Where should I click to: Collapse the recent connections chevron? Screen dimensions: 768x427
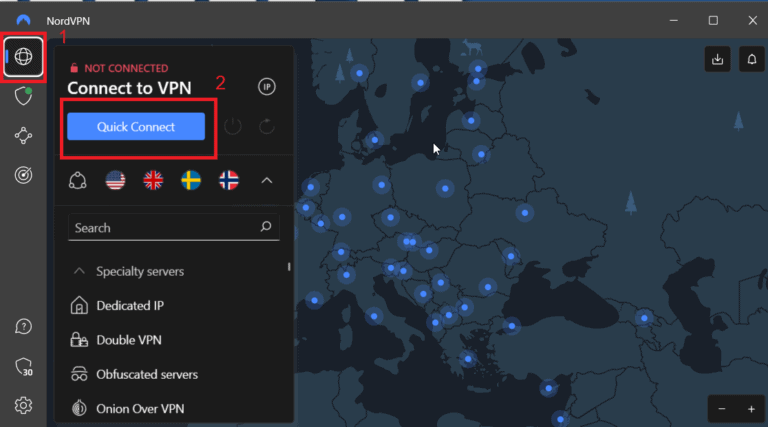coord(266,181)
